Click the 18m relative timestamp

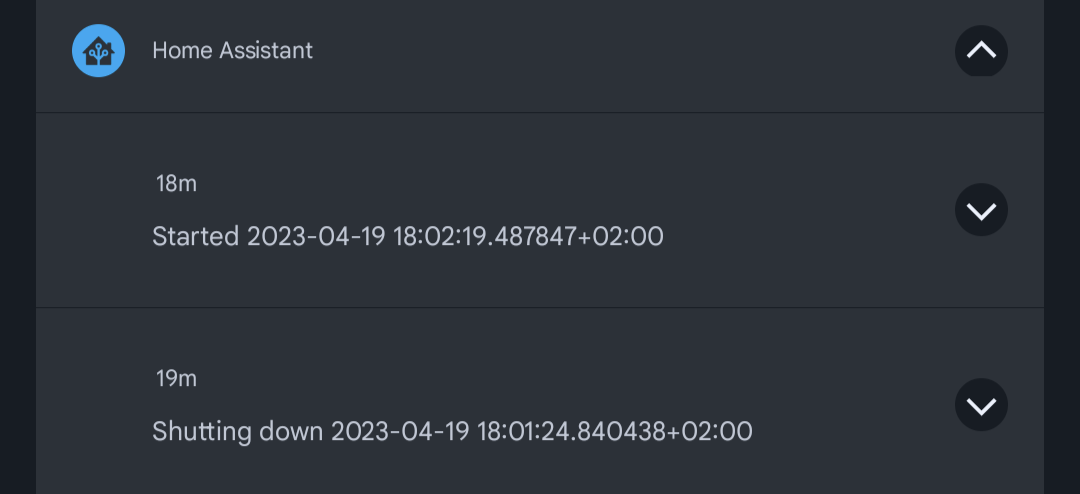pos(176,183)
